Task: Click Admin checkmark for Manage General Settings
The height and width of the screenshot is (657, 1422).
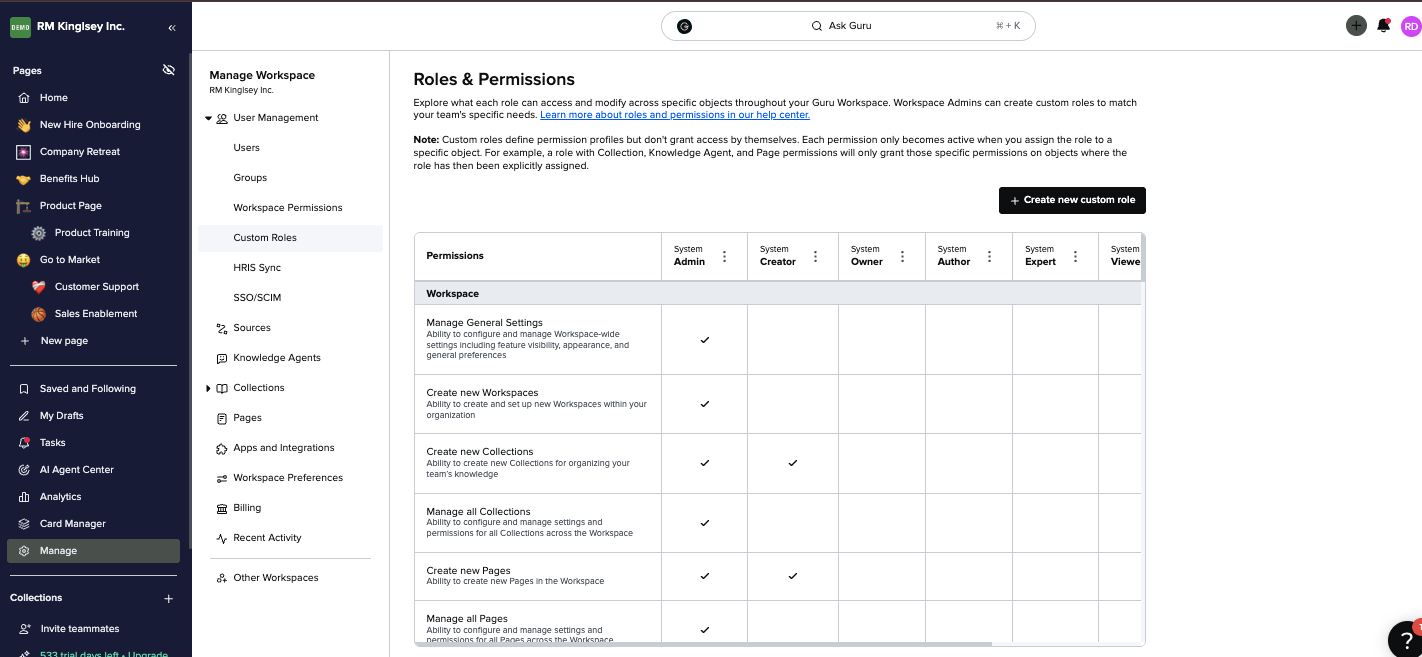Action: pos(705,340)
